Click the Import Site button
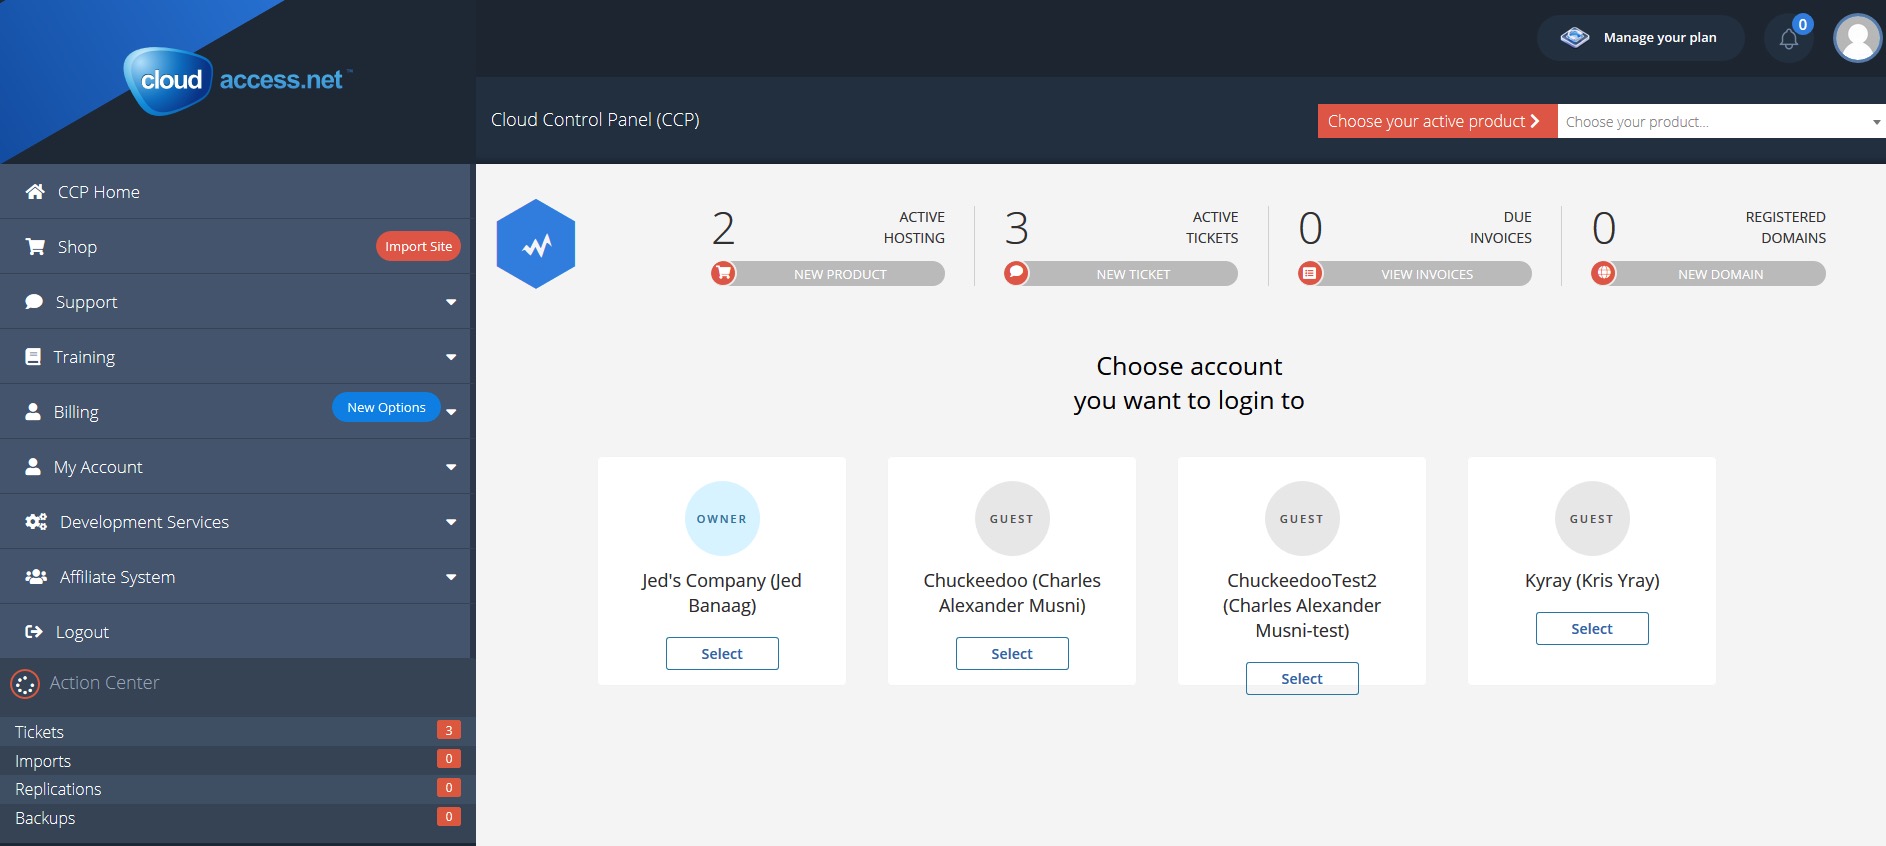Viewport: 1886px width, 846px height. coord(418,246)
